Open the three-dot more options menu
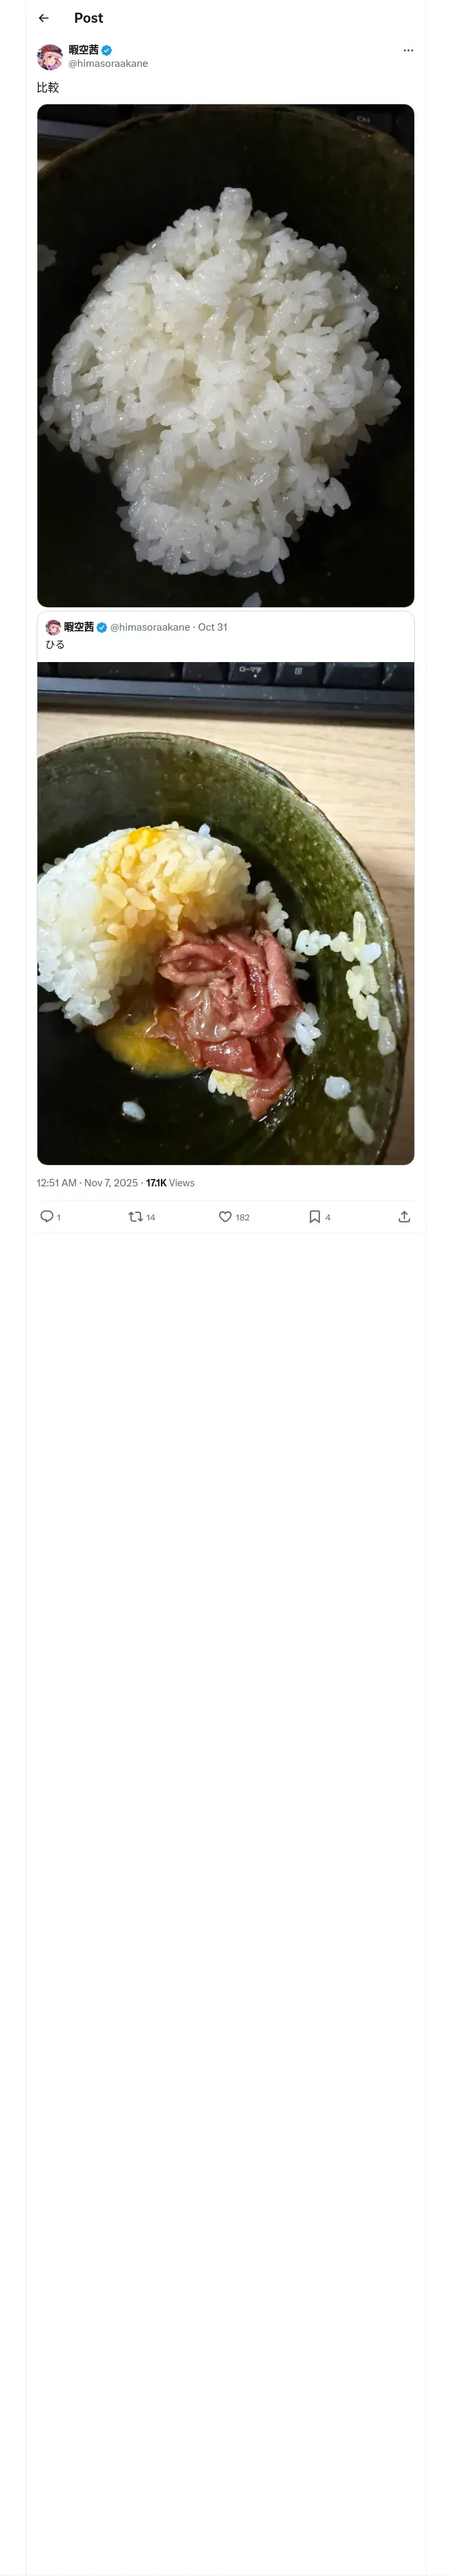This screenshot has height=2576, width=451. click(x=408, y=50)
